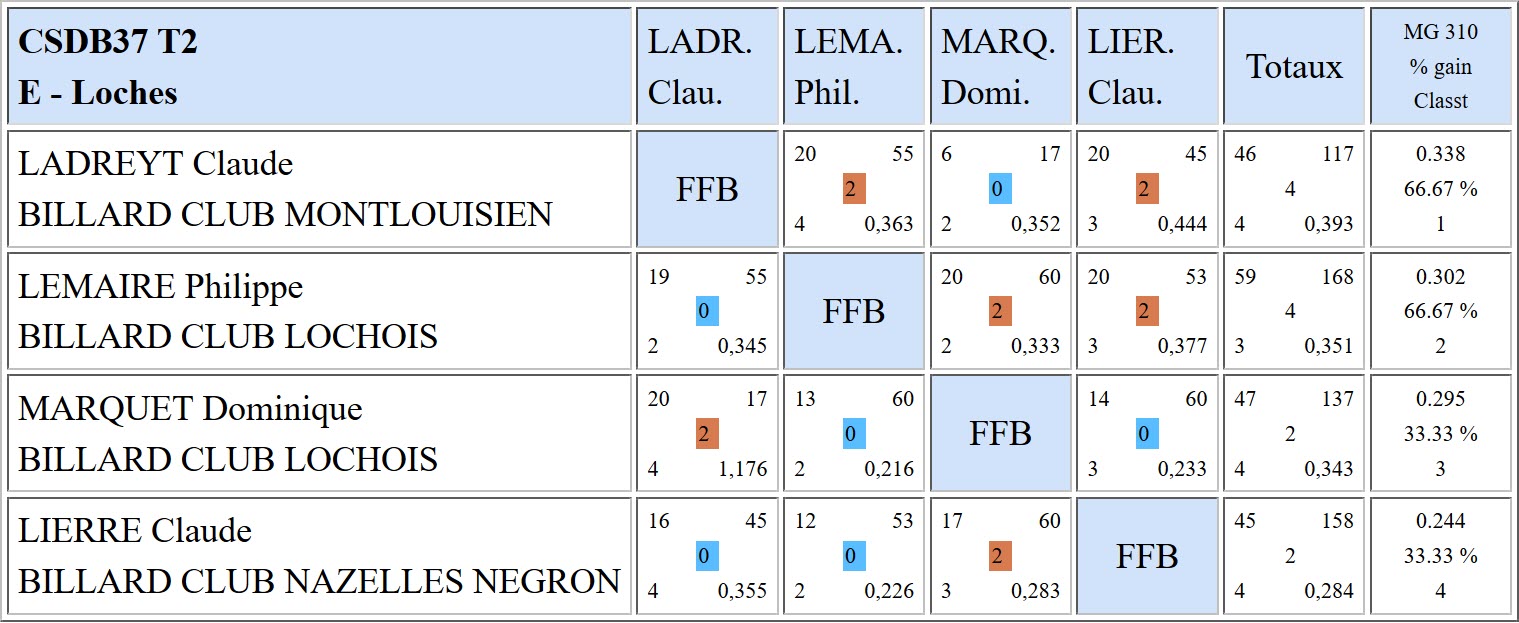The image size is (1519, 623).
Task: Click blue 0 box in LEMAIRE's LADR. cell
Action: click(707, 312)
